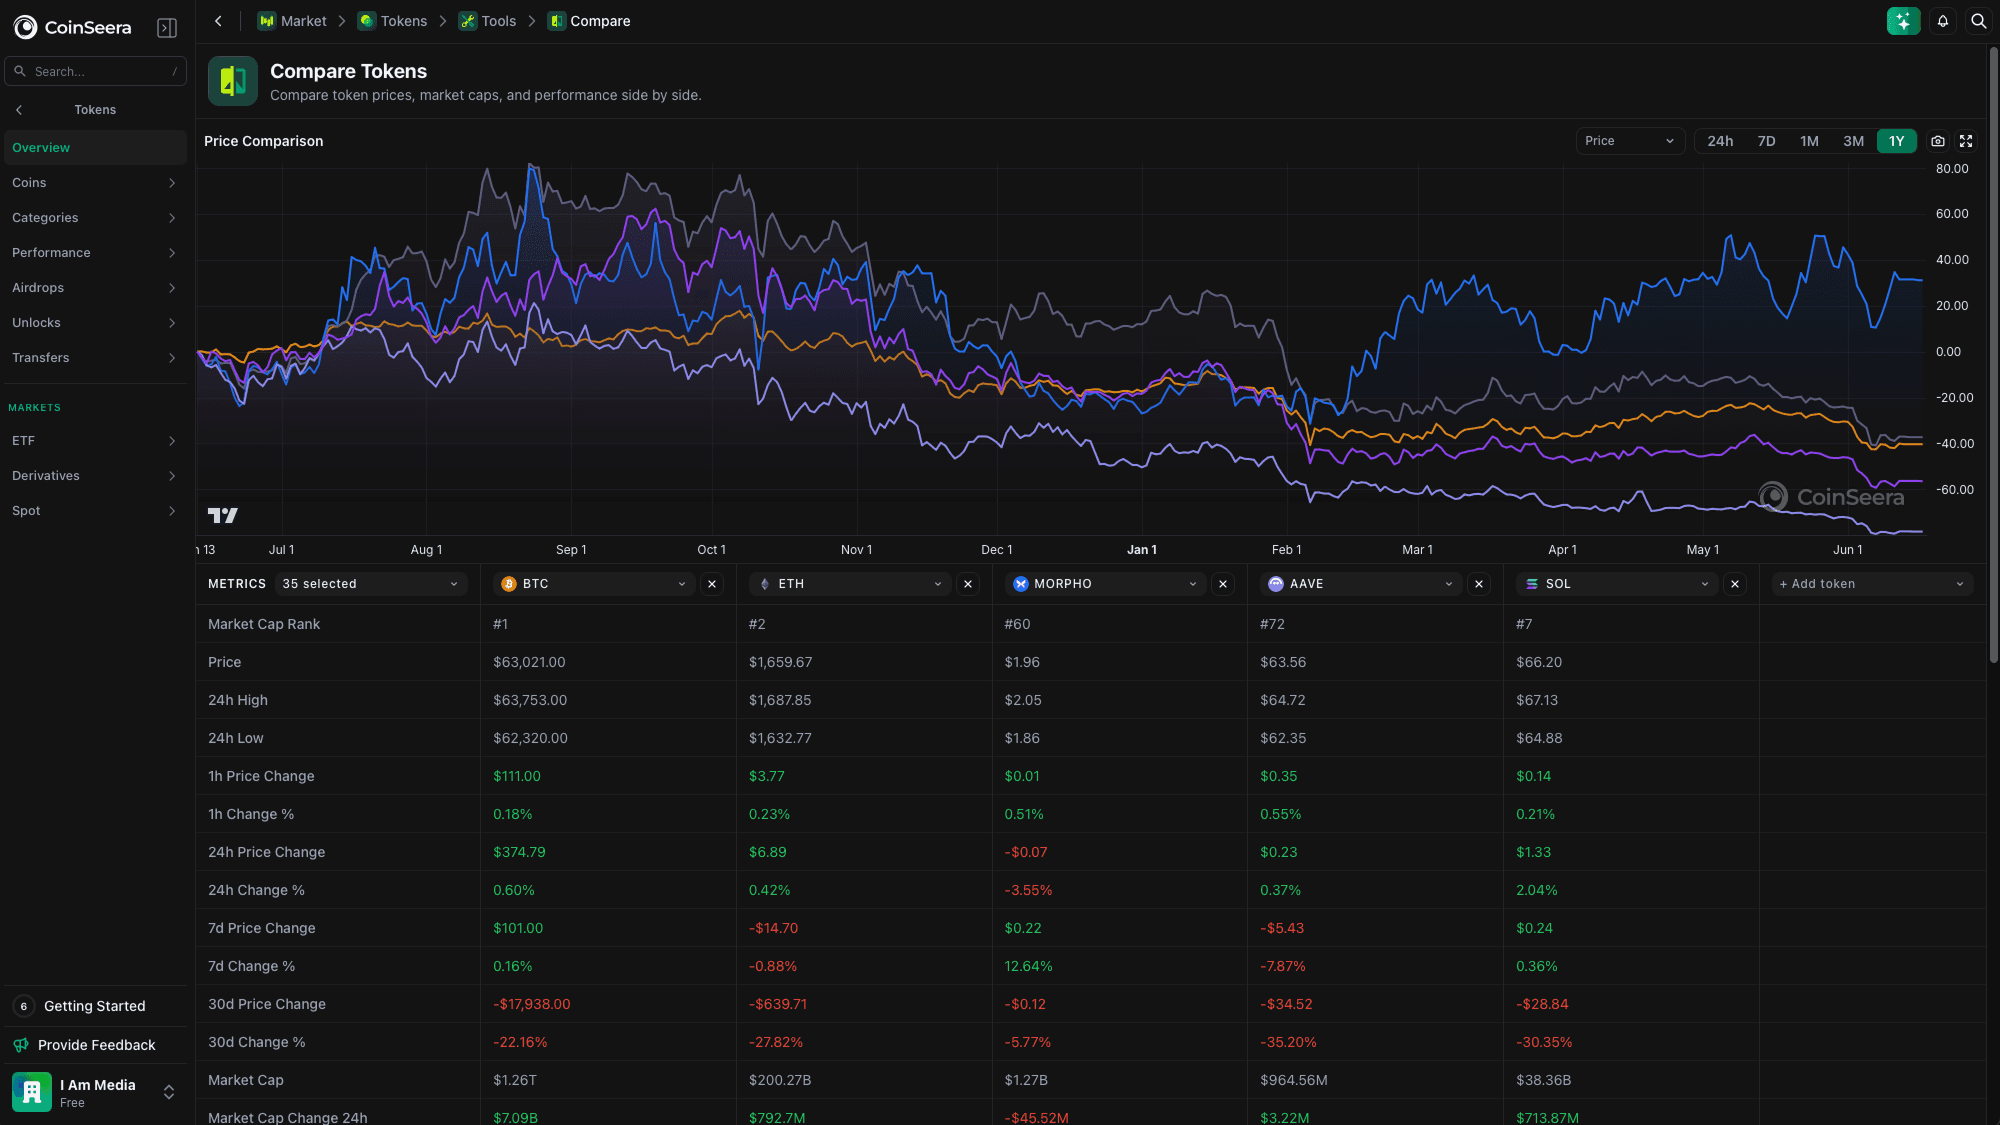2000x1125 pixels.
Task: Click the CoinSeera logo icon
Action: pyautogui.click(x=25, y=27)
